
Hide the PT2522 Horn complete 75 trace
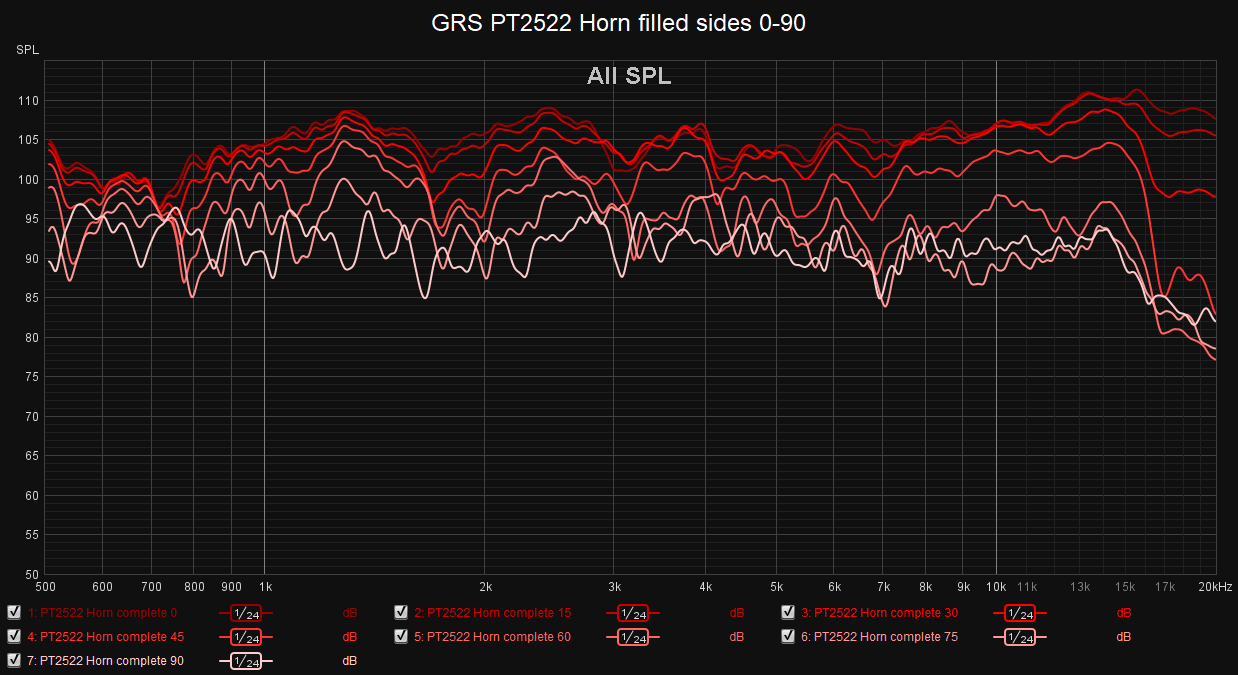788,636
